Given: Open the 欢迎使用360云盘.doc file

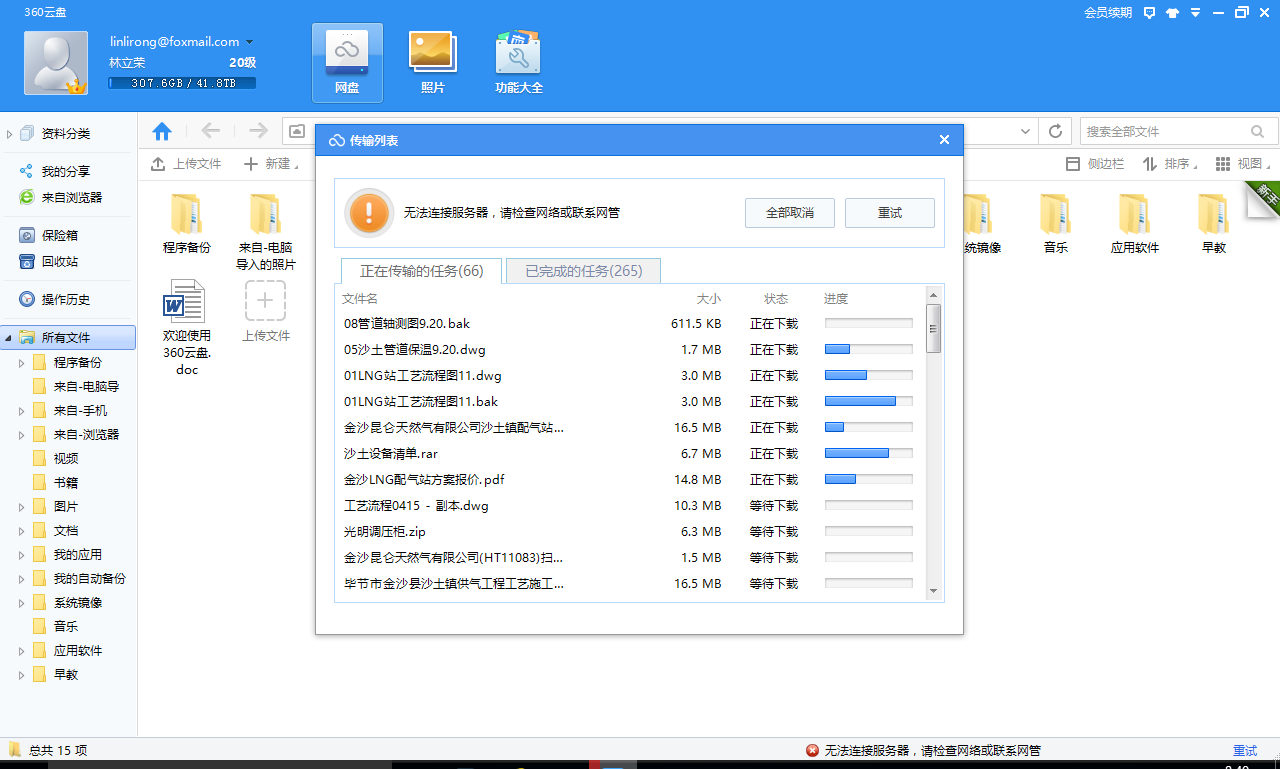Looking at the screenshot, I should click(186, 300).
